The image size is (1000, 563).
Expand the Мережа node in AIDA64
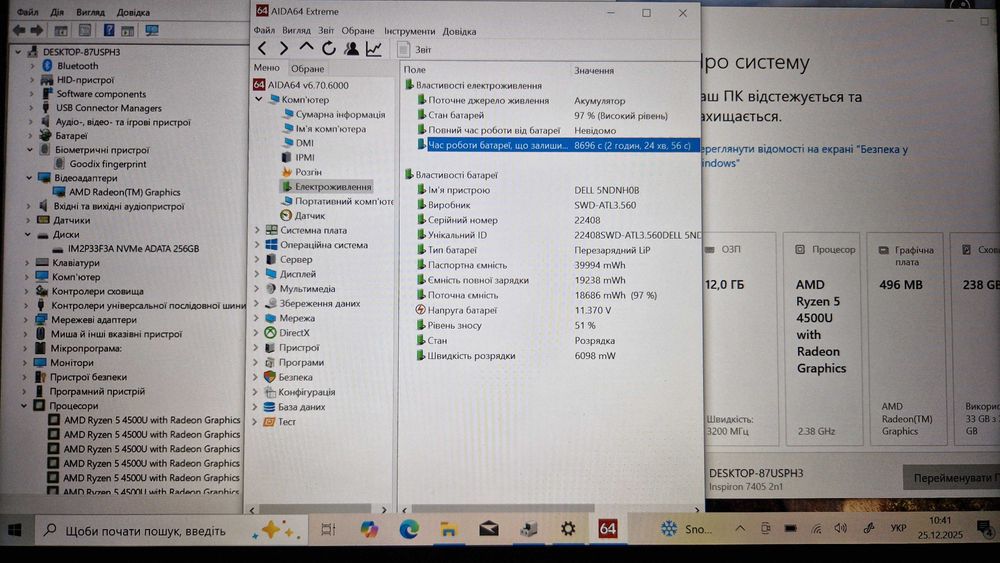(258, 318)
